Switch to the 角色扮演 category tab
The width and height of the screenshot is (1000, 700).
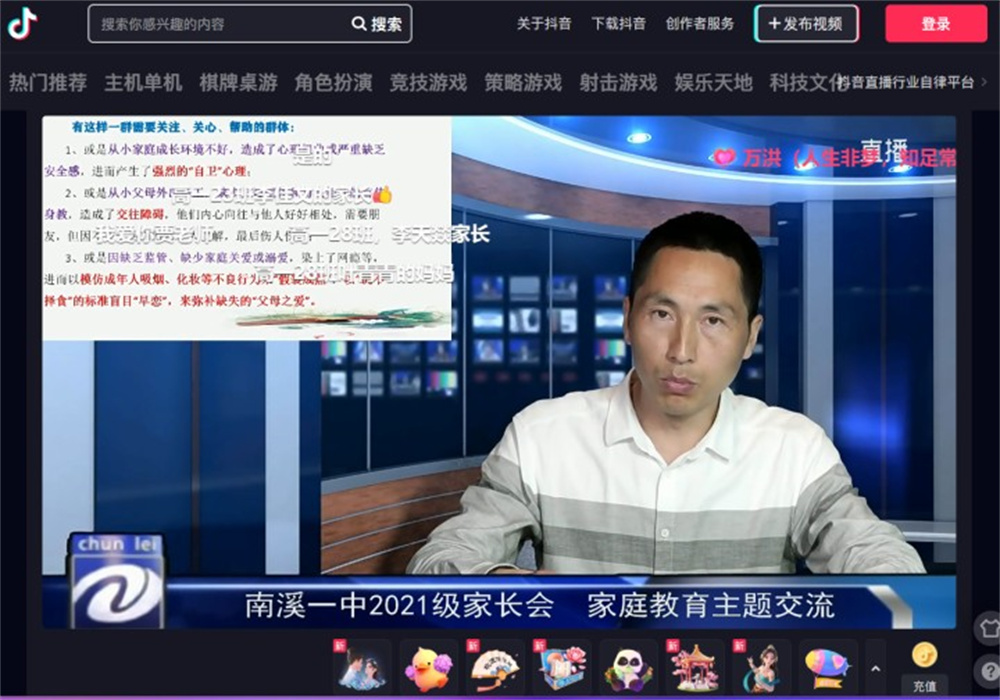coord(333,82)
